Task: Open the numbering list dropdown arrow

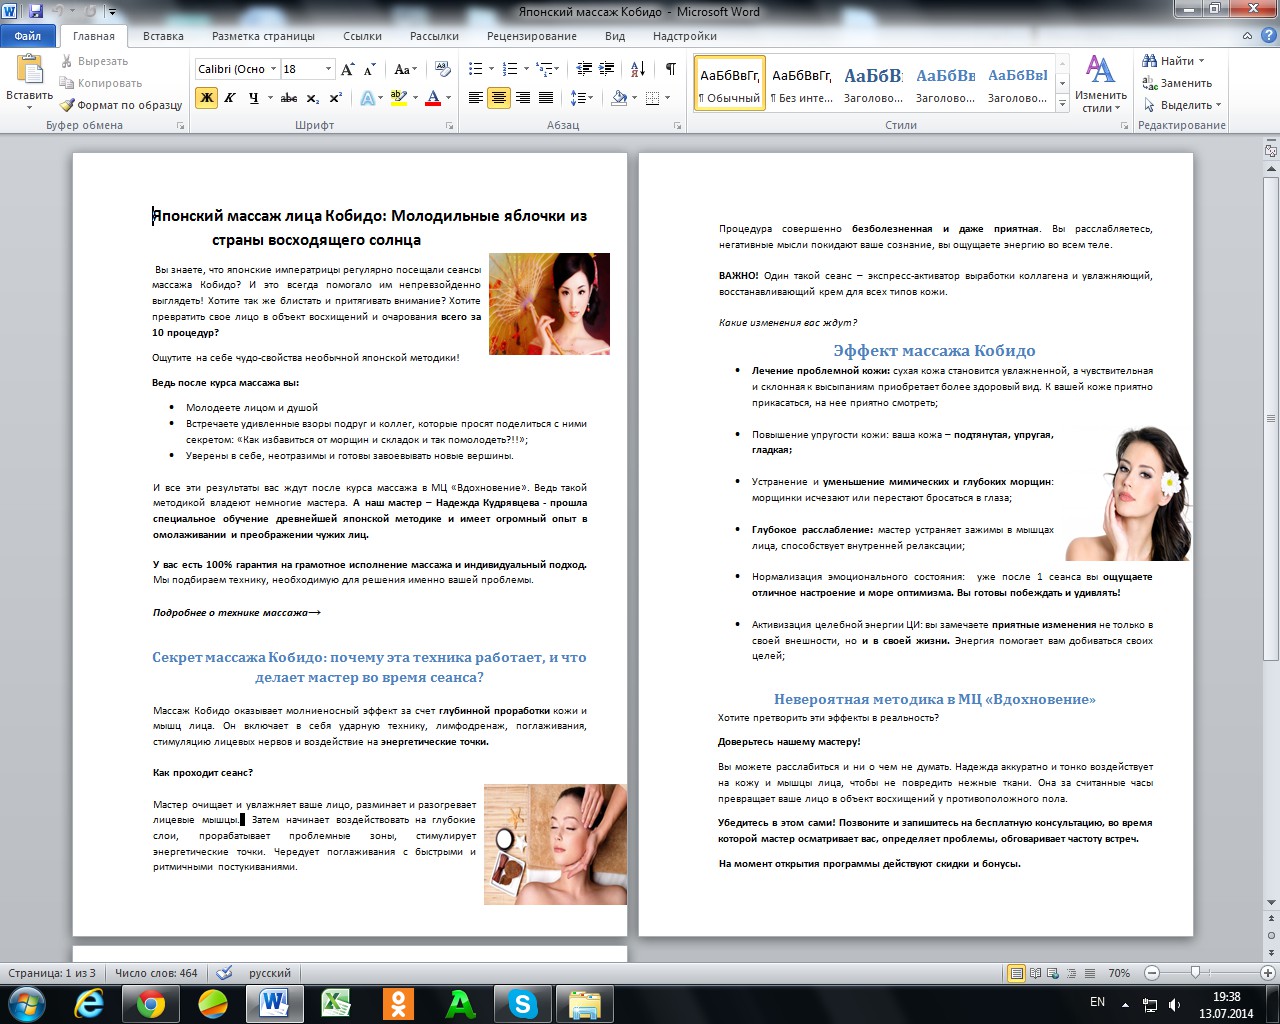Action: point(526,69)
